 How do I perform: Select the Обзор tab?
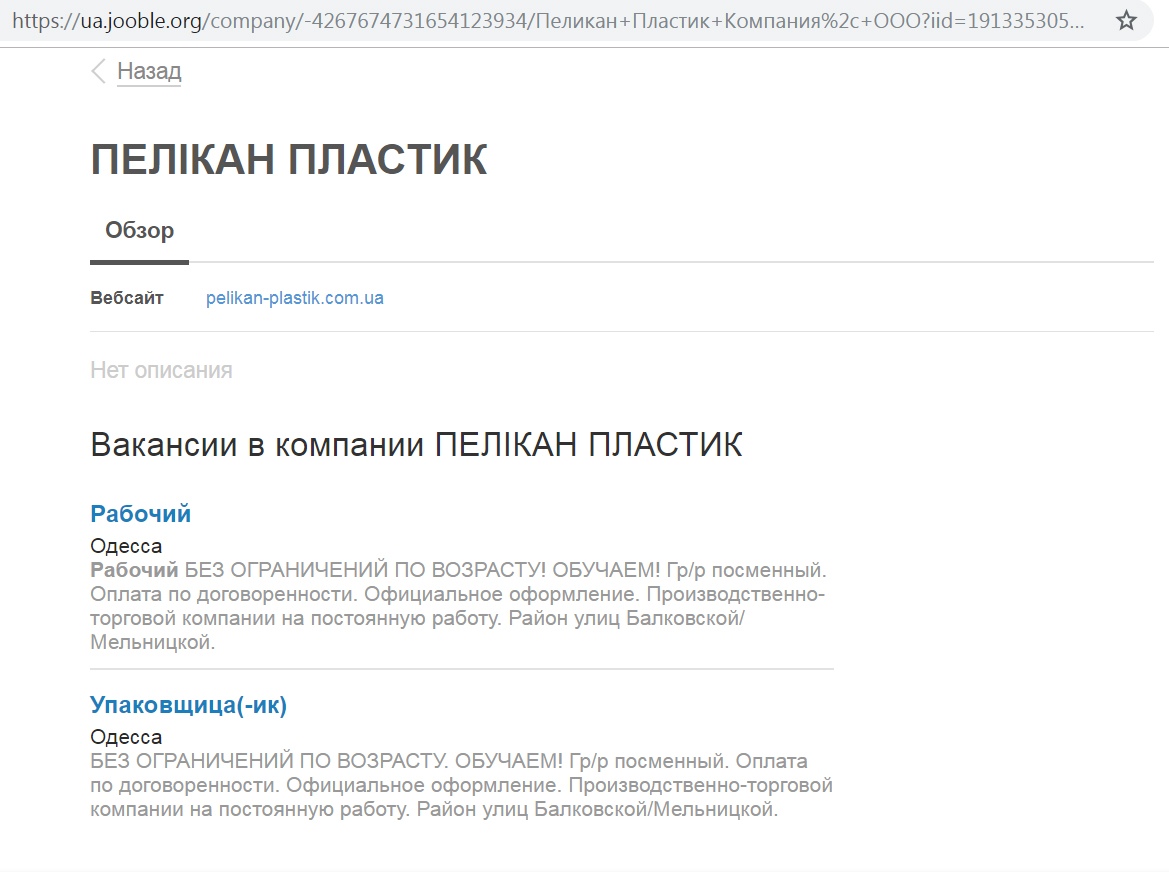(x=139, y=230)
